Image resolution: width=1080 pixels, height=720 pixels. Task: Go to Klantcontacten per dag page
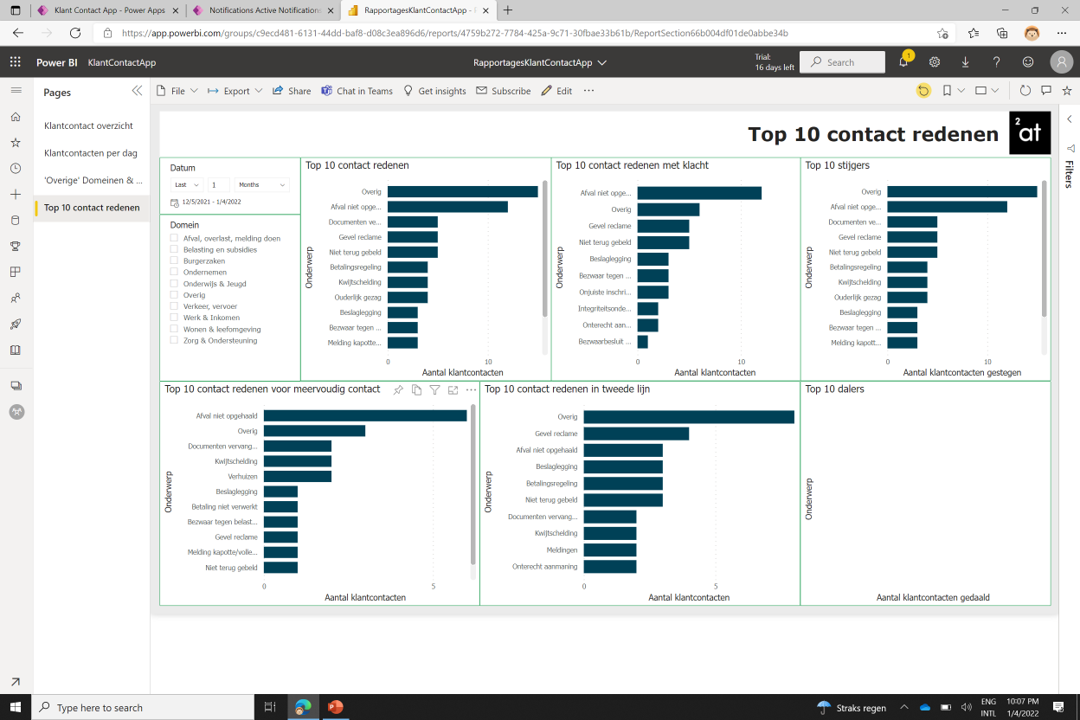pyautogui.click(x=91, y=153)
